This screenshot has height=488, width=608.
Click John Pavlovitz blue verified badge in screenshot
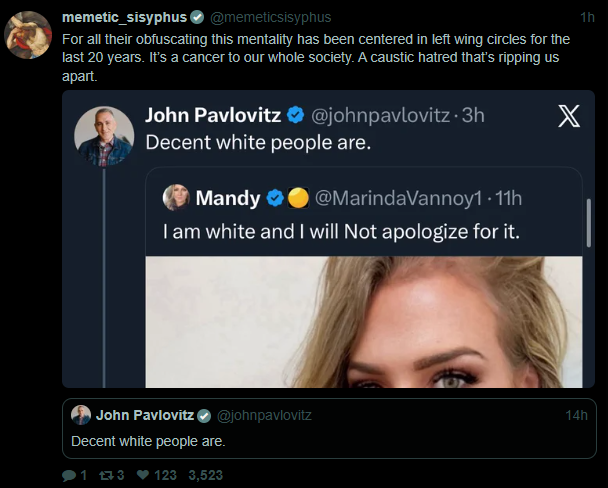pos(297,115)
